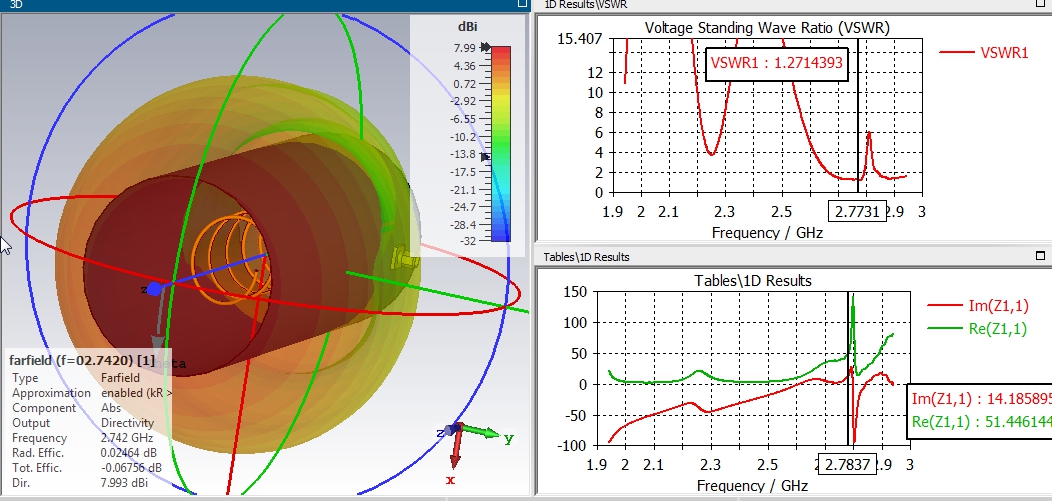Screen dimensions: 1052x501
Task: Click the 2.7837 frequency marker value
Action: point(847,464)
